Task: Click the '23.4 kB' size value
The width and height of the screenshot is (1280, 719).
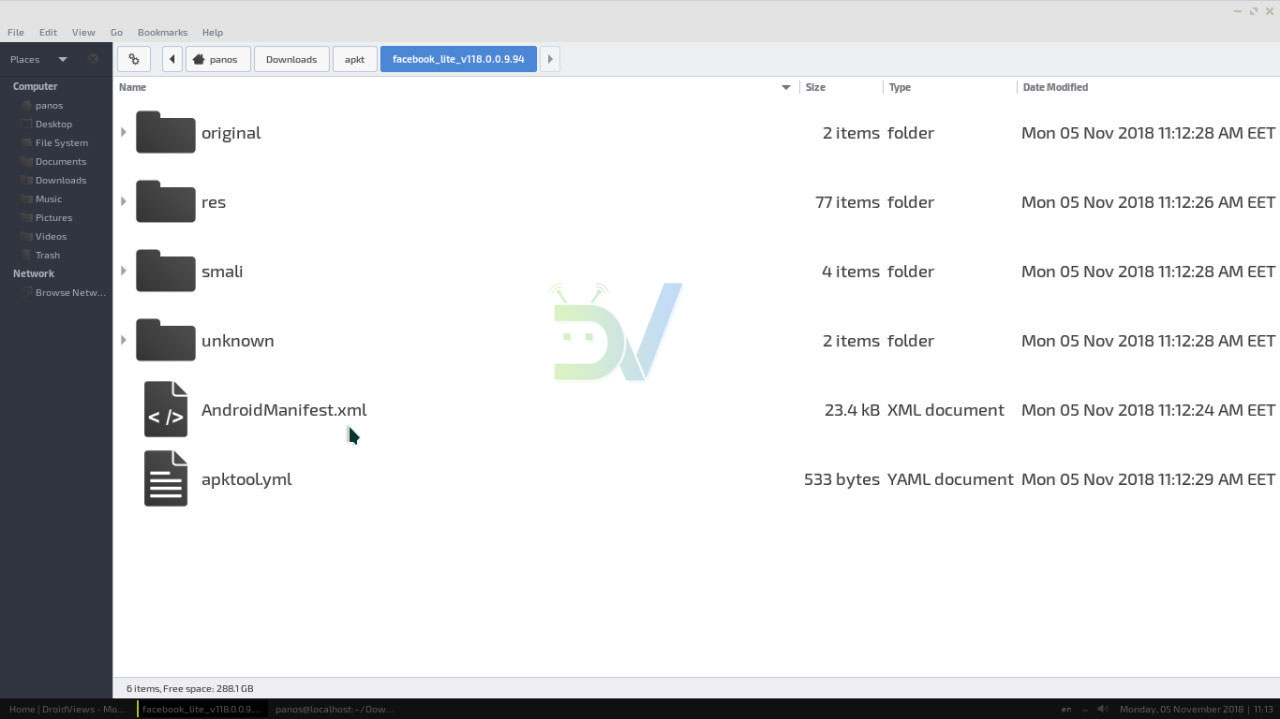Action: (x=852, y=409)
